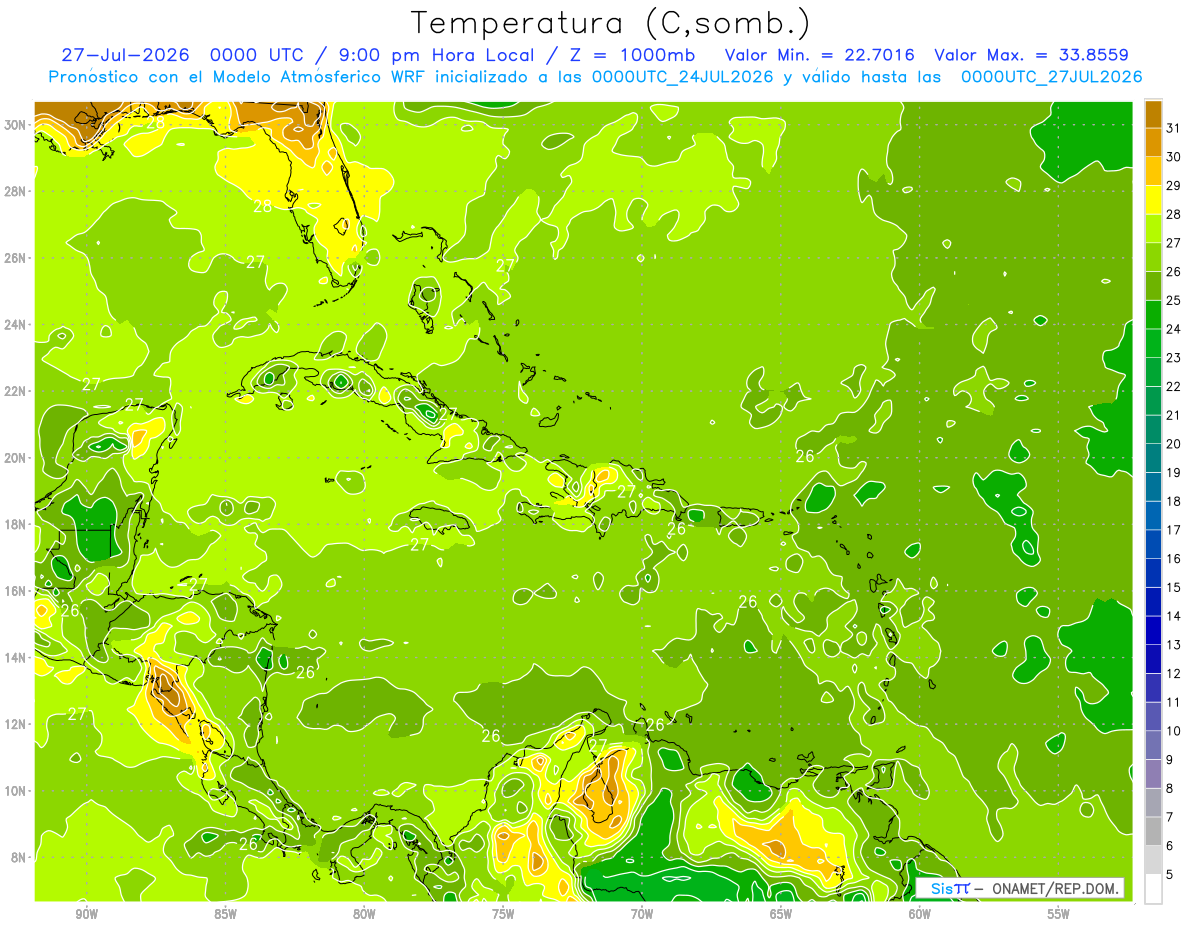This screenshot has height=927, width=1200.
Task: Click the 18N latitude label
Action: point(14,524)
